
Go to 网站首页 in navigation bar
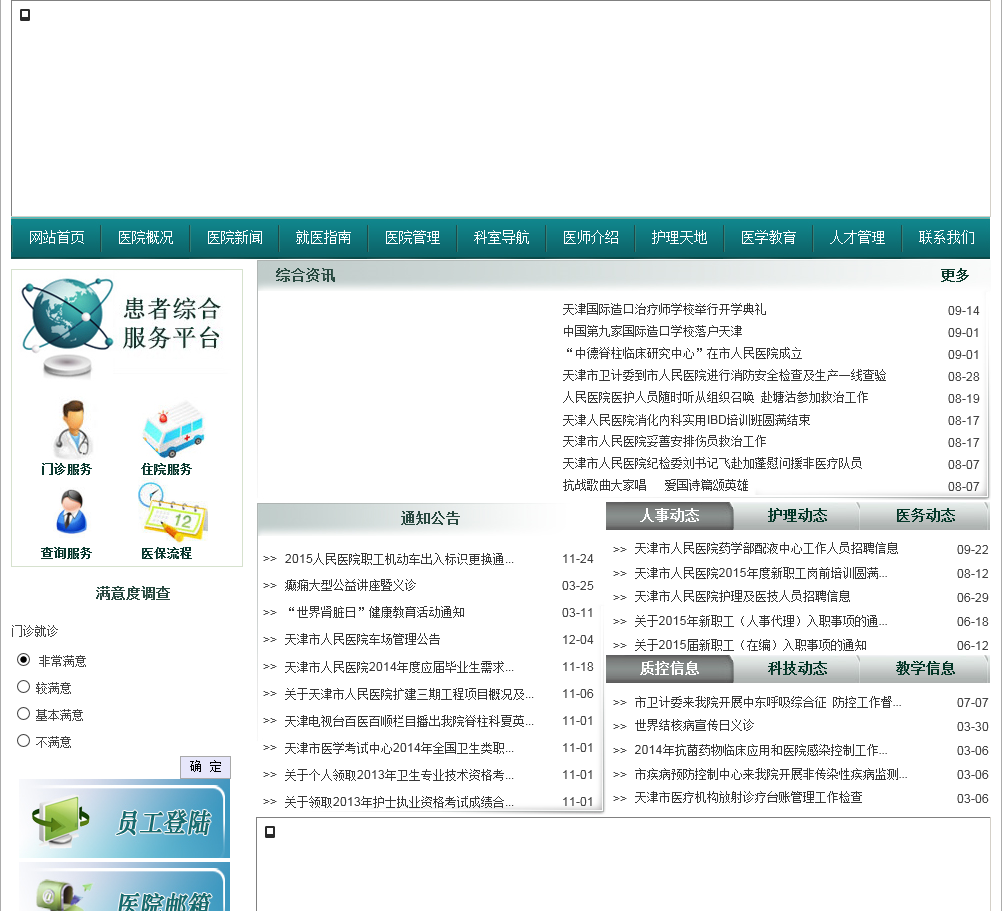click(56, 238)
